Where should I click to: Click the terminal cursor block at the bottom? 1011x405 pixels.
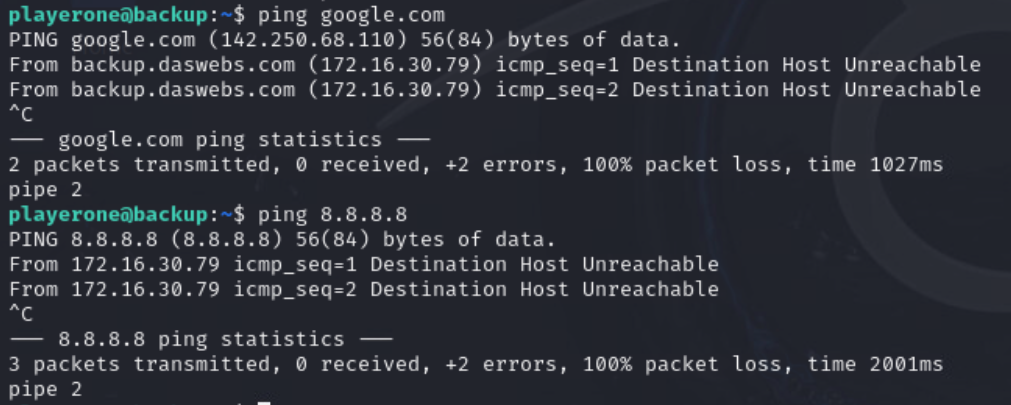pos(264,402)
